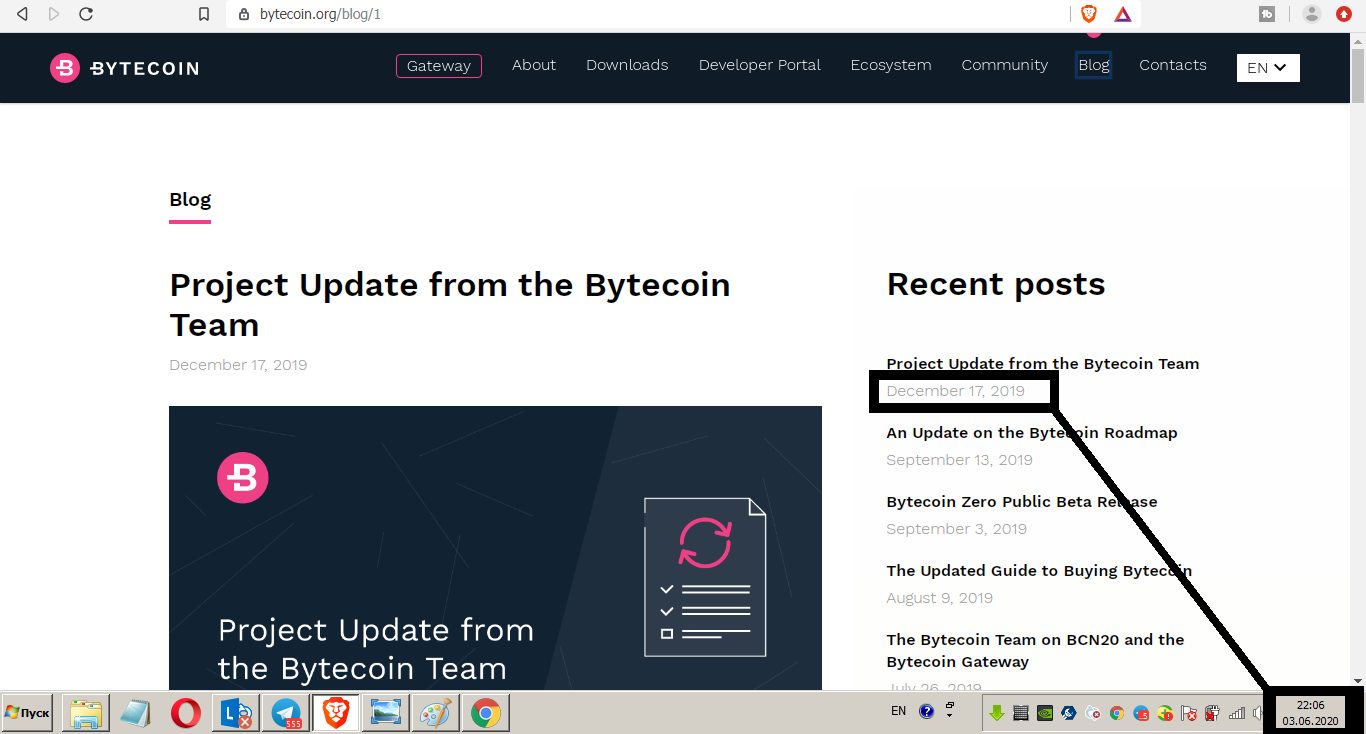Open Telegram from the taskbar
1366x734 pixels.
point(286,713)
